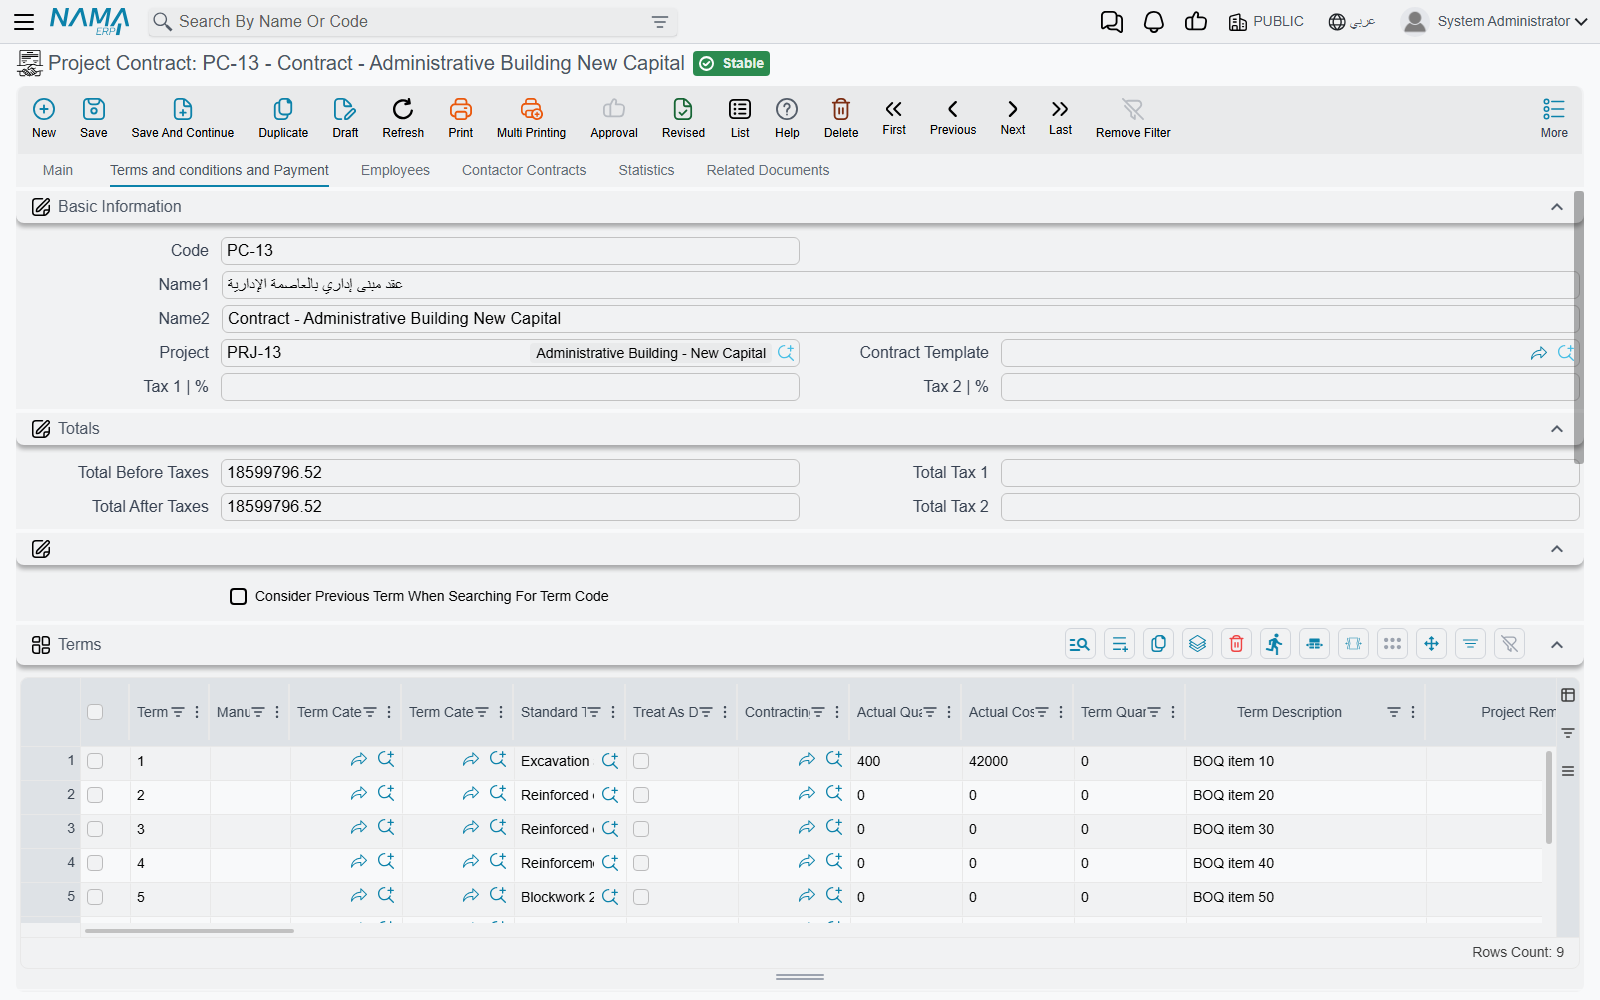This screenshot has height=1000, width=1600.
Task: Check row selector for term 4
Action: tap(95, 863)
